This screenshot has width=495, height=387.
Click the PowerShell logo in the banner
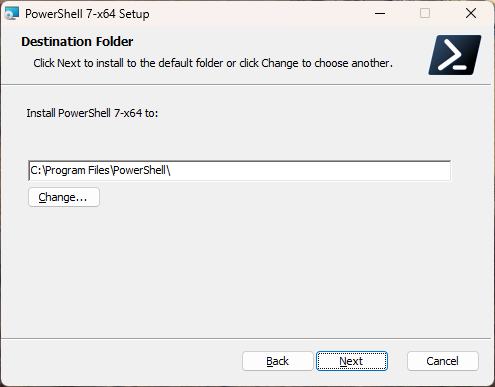point(455,55)
